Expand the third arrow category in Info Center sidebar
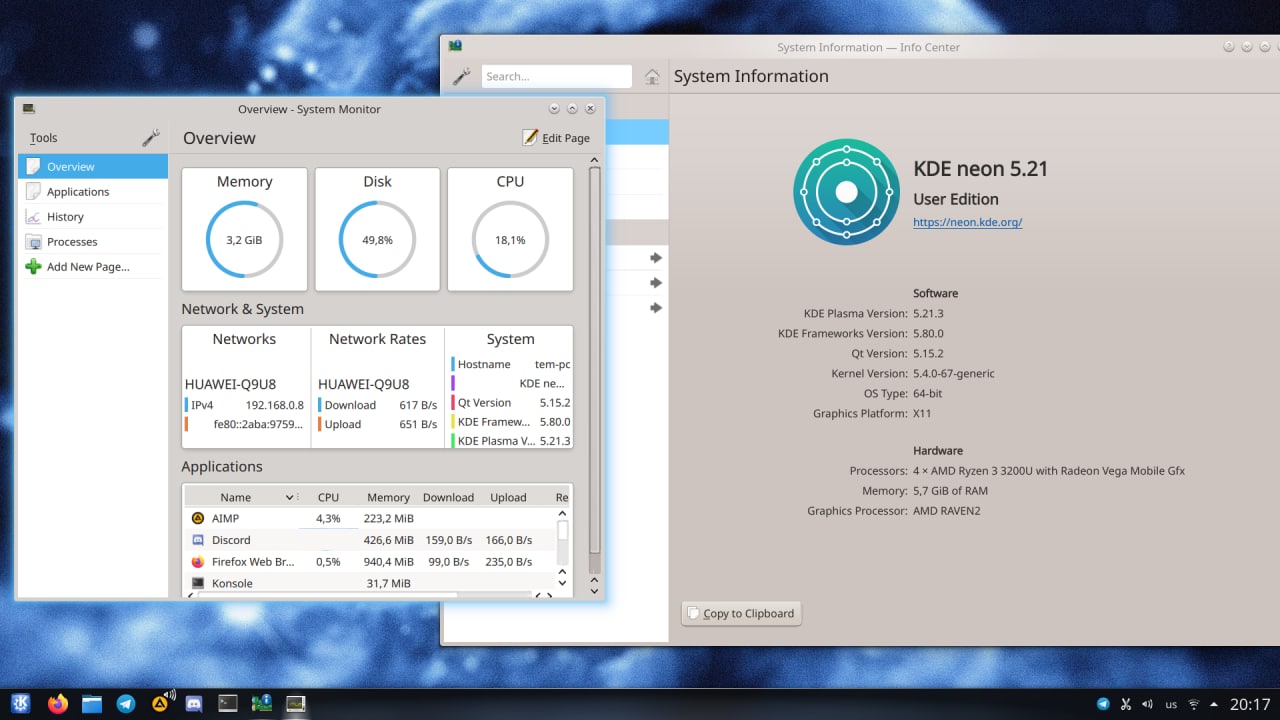 point(656,308)
